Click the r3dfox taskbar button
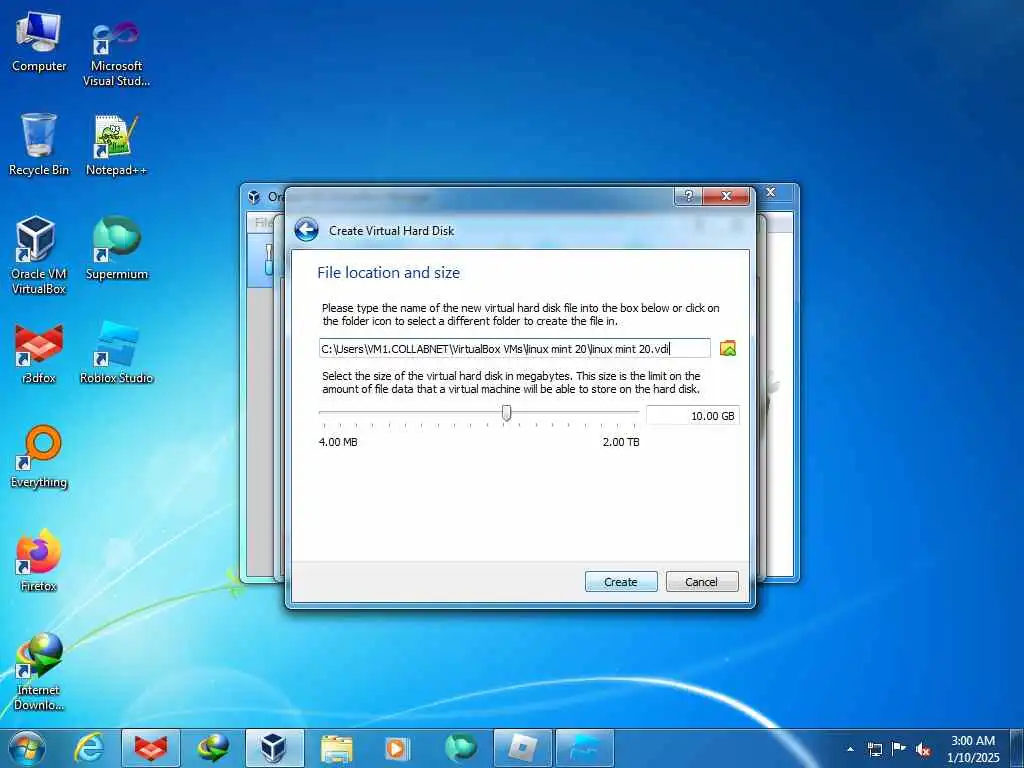 click(x=151, y=748)
